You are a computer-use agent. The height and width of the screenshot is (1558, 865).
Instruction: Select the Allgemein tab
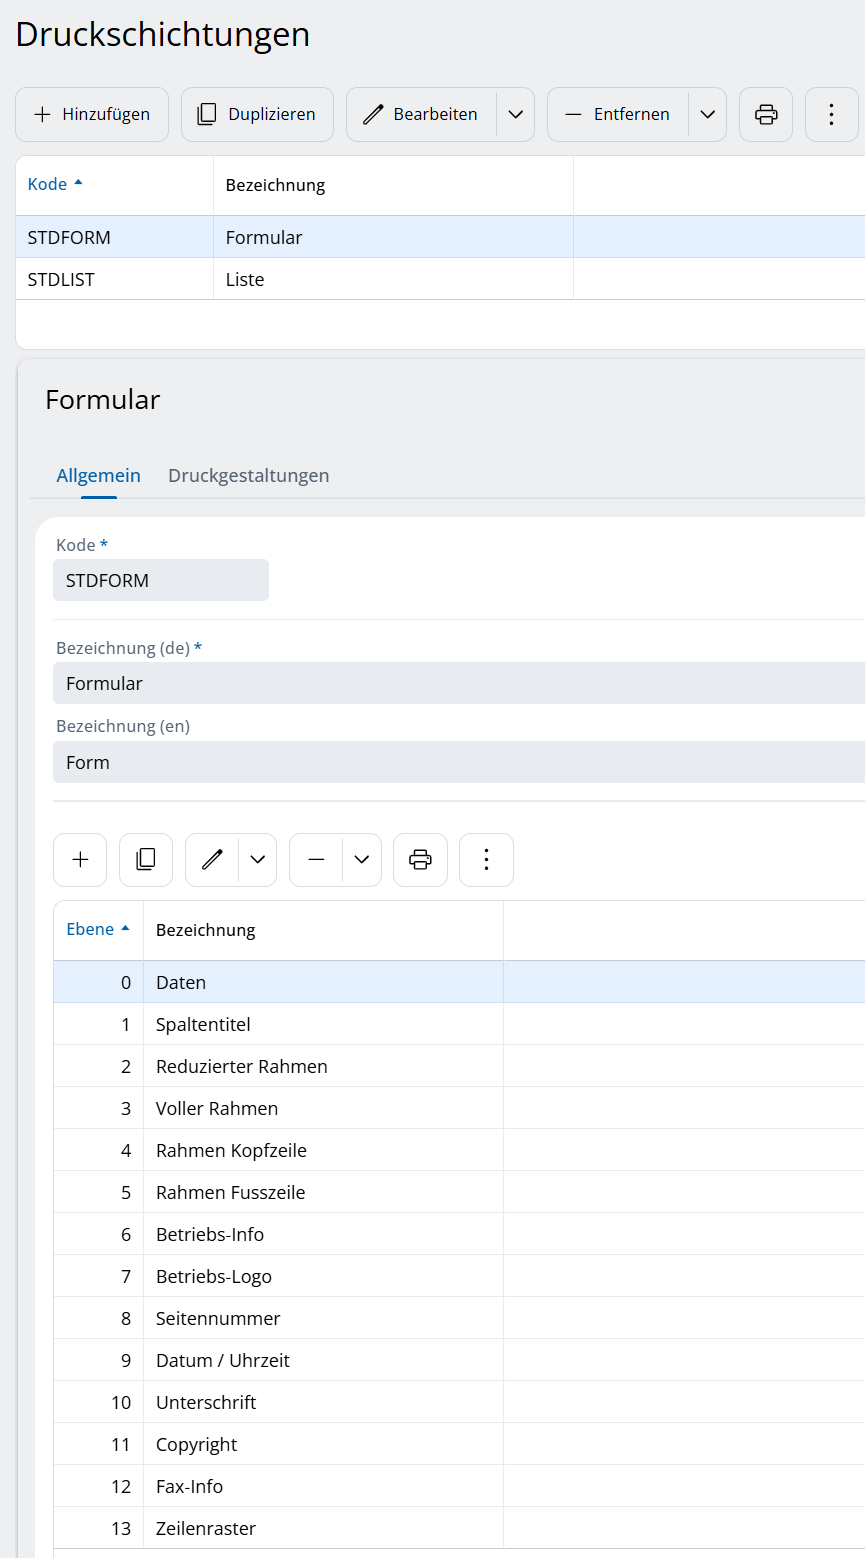98,476
